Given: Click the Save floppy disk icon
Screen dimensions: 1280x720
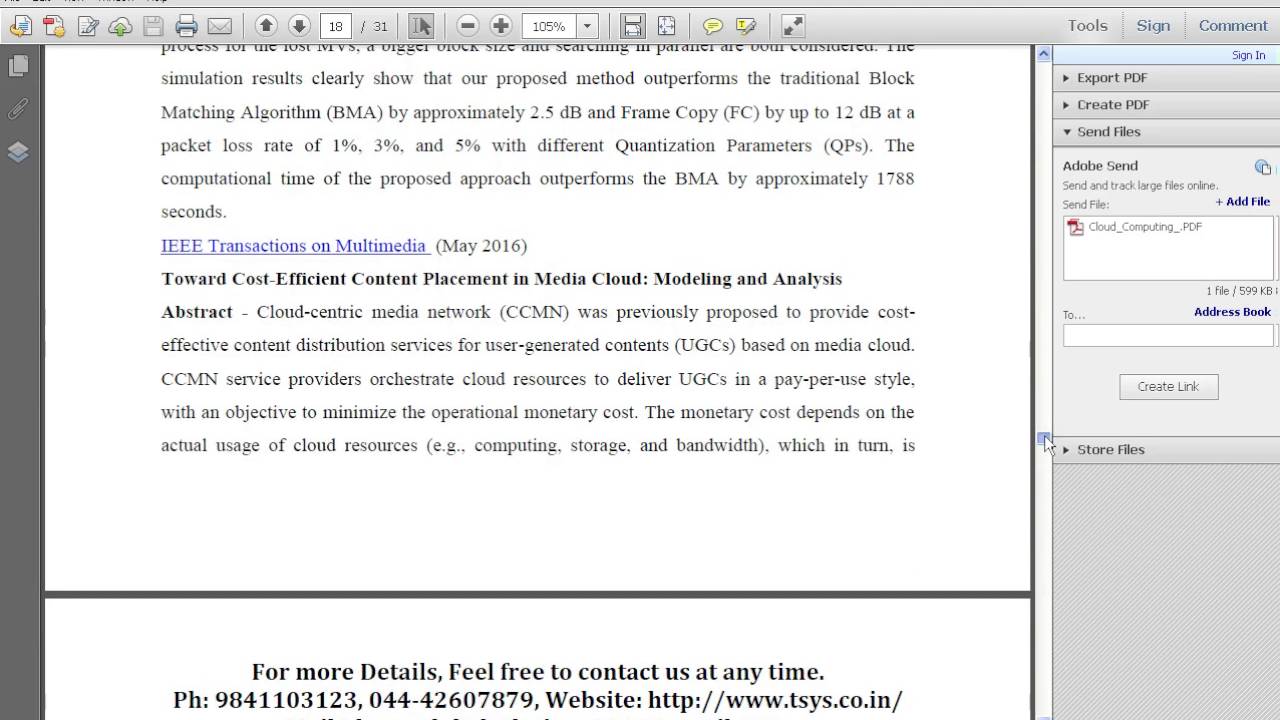Looking at the screenshot, I should (x=153, y=26).
